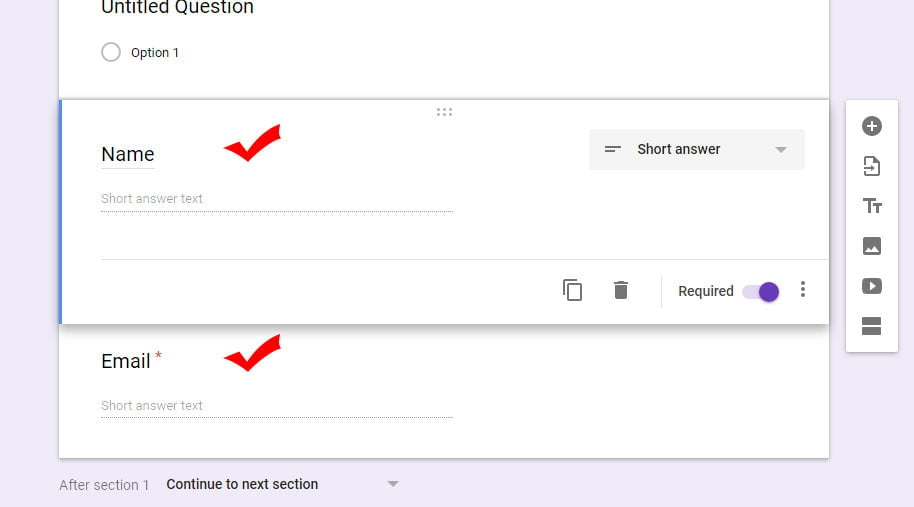Add a video with the play icon
The width and height of the screenshot is (914, 507).
[x=871, y=286]
